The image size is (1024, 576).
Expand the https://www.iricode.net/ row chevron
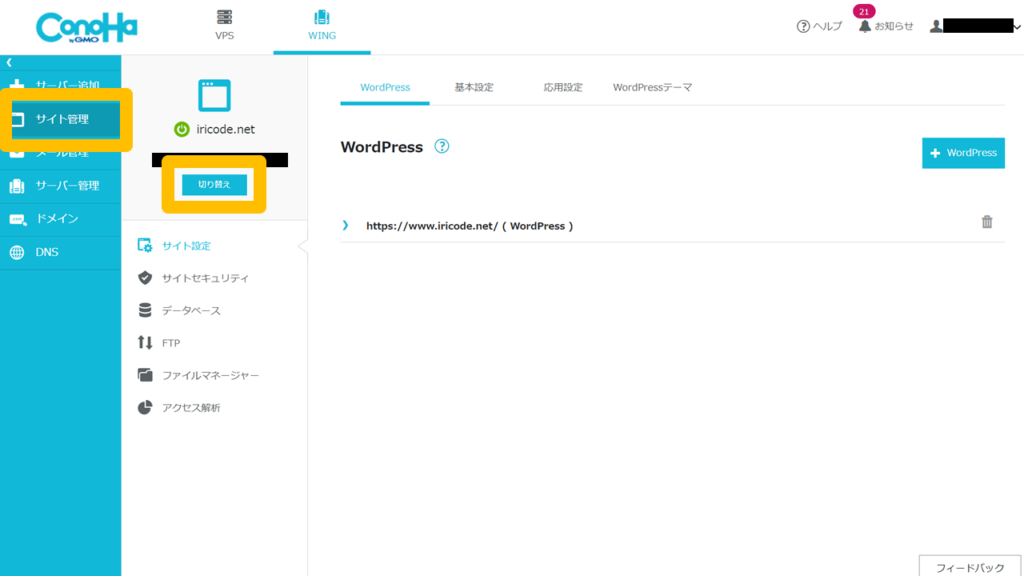click(345, 226)
